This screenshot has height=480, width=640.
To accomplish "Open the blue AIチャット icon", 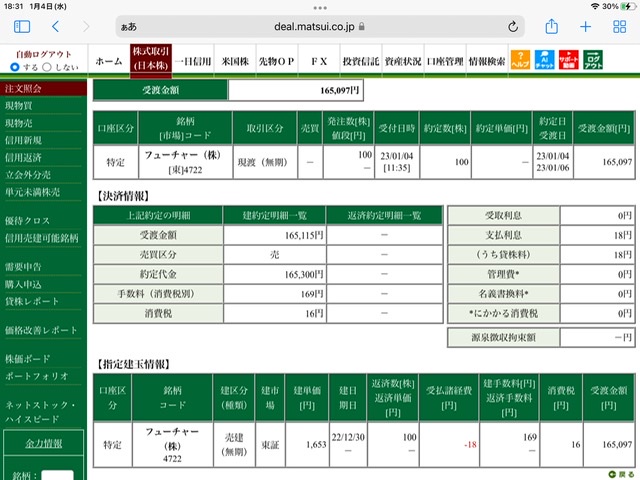I will tap(544, 60).
